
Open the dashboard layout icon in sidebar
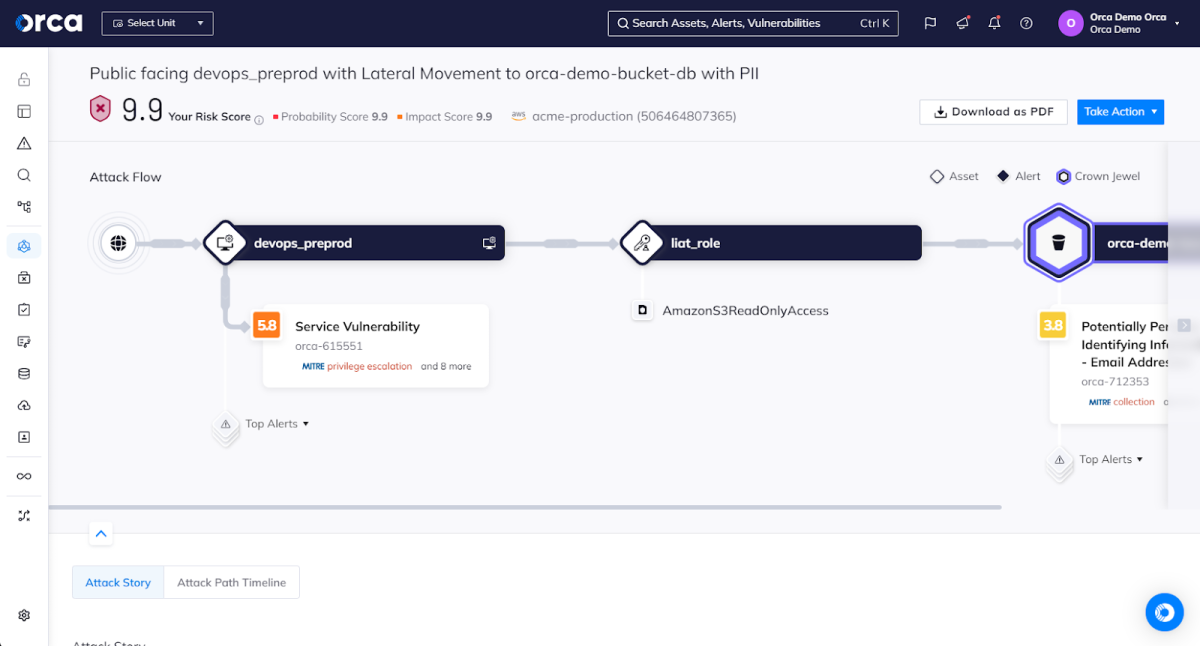click(x=24, y=112)
